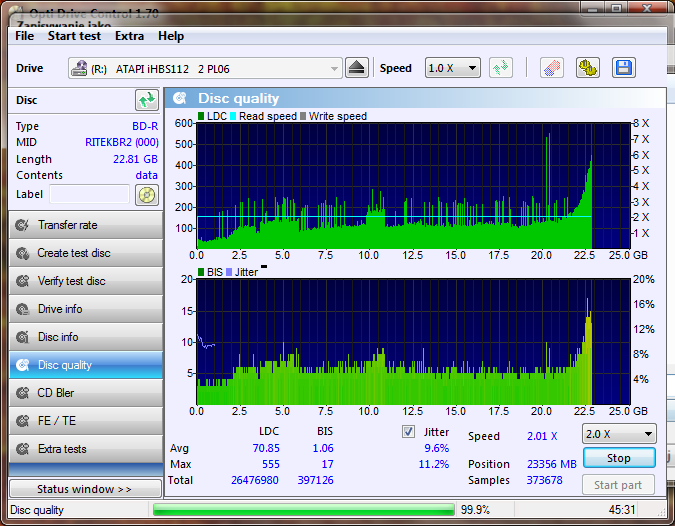Stop the running disc quality test
Image resolution: width=675 pixels, height=526 pixels.
(x=619, y=458)
